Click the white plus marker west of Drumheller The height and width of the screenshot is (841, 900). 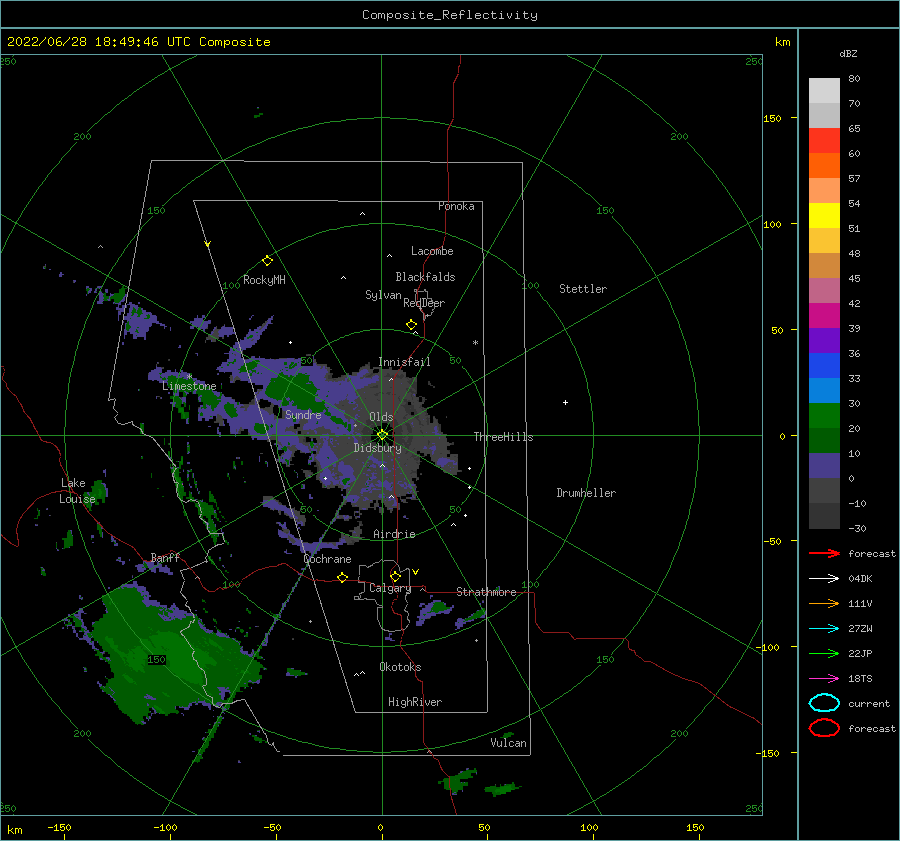click(x=565, y=402)
